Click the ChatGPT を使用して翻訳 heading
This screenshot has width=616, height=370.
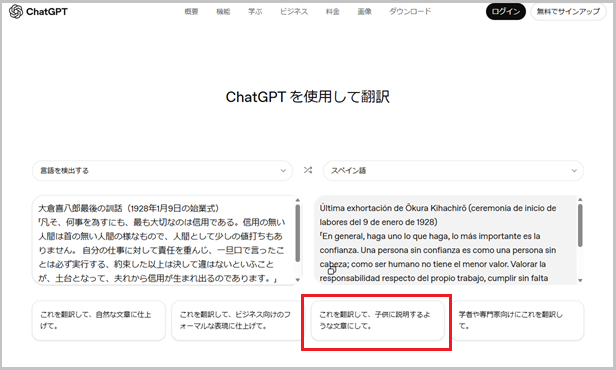[308, 97]
